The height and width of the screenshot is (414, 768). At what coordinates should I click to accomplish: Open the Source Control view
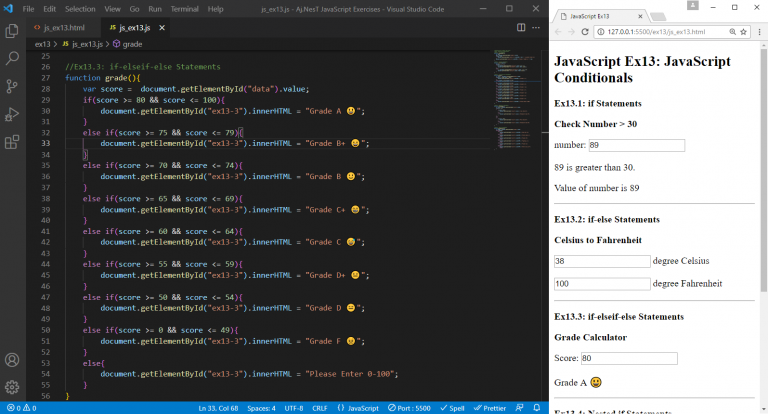click(x=12, y=87)
